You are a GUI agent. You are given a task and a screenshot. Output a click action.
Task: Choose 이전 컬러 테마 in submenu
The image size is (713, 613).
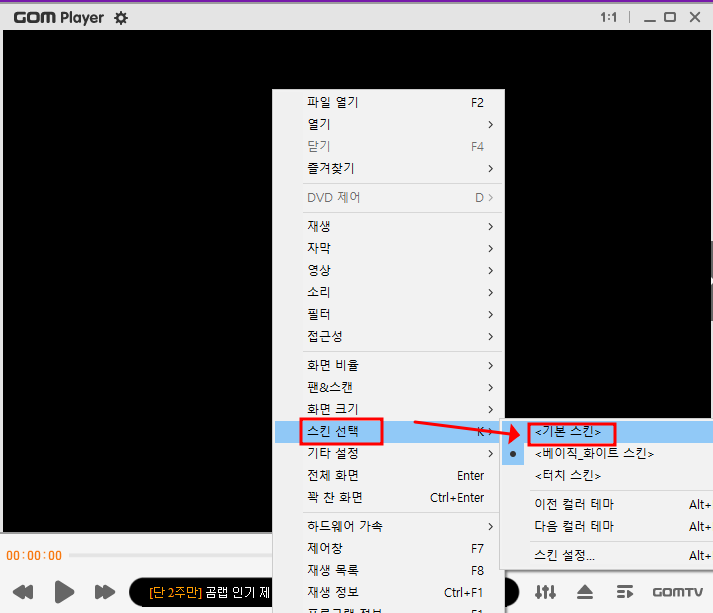point(608,504)
